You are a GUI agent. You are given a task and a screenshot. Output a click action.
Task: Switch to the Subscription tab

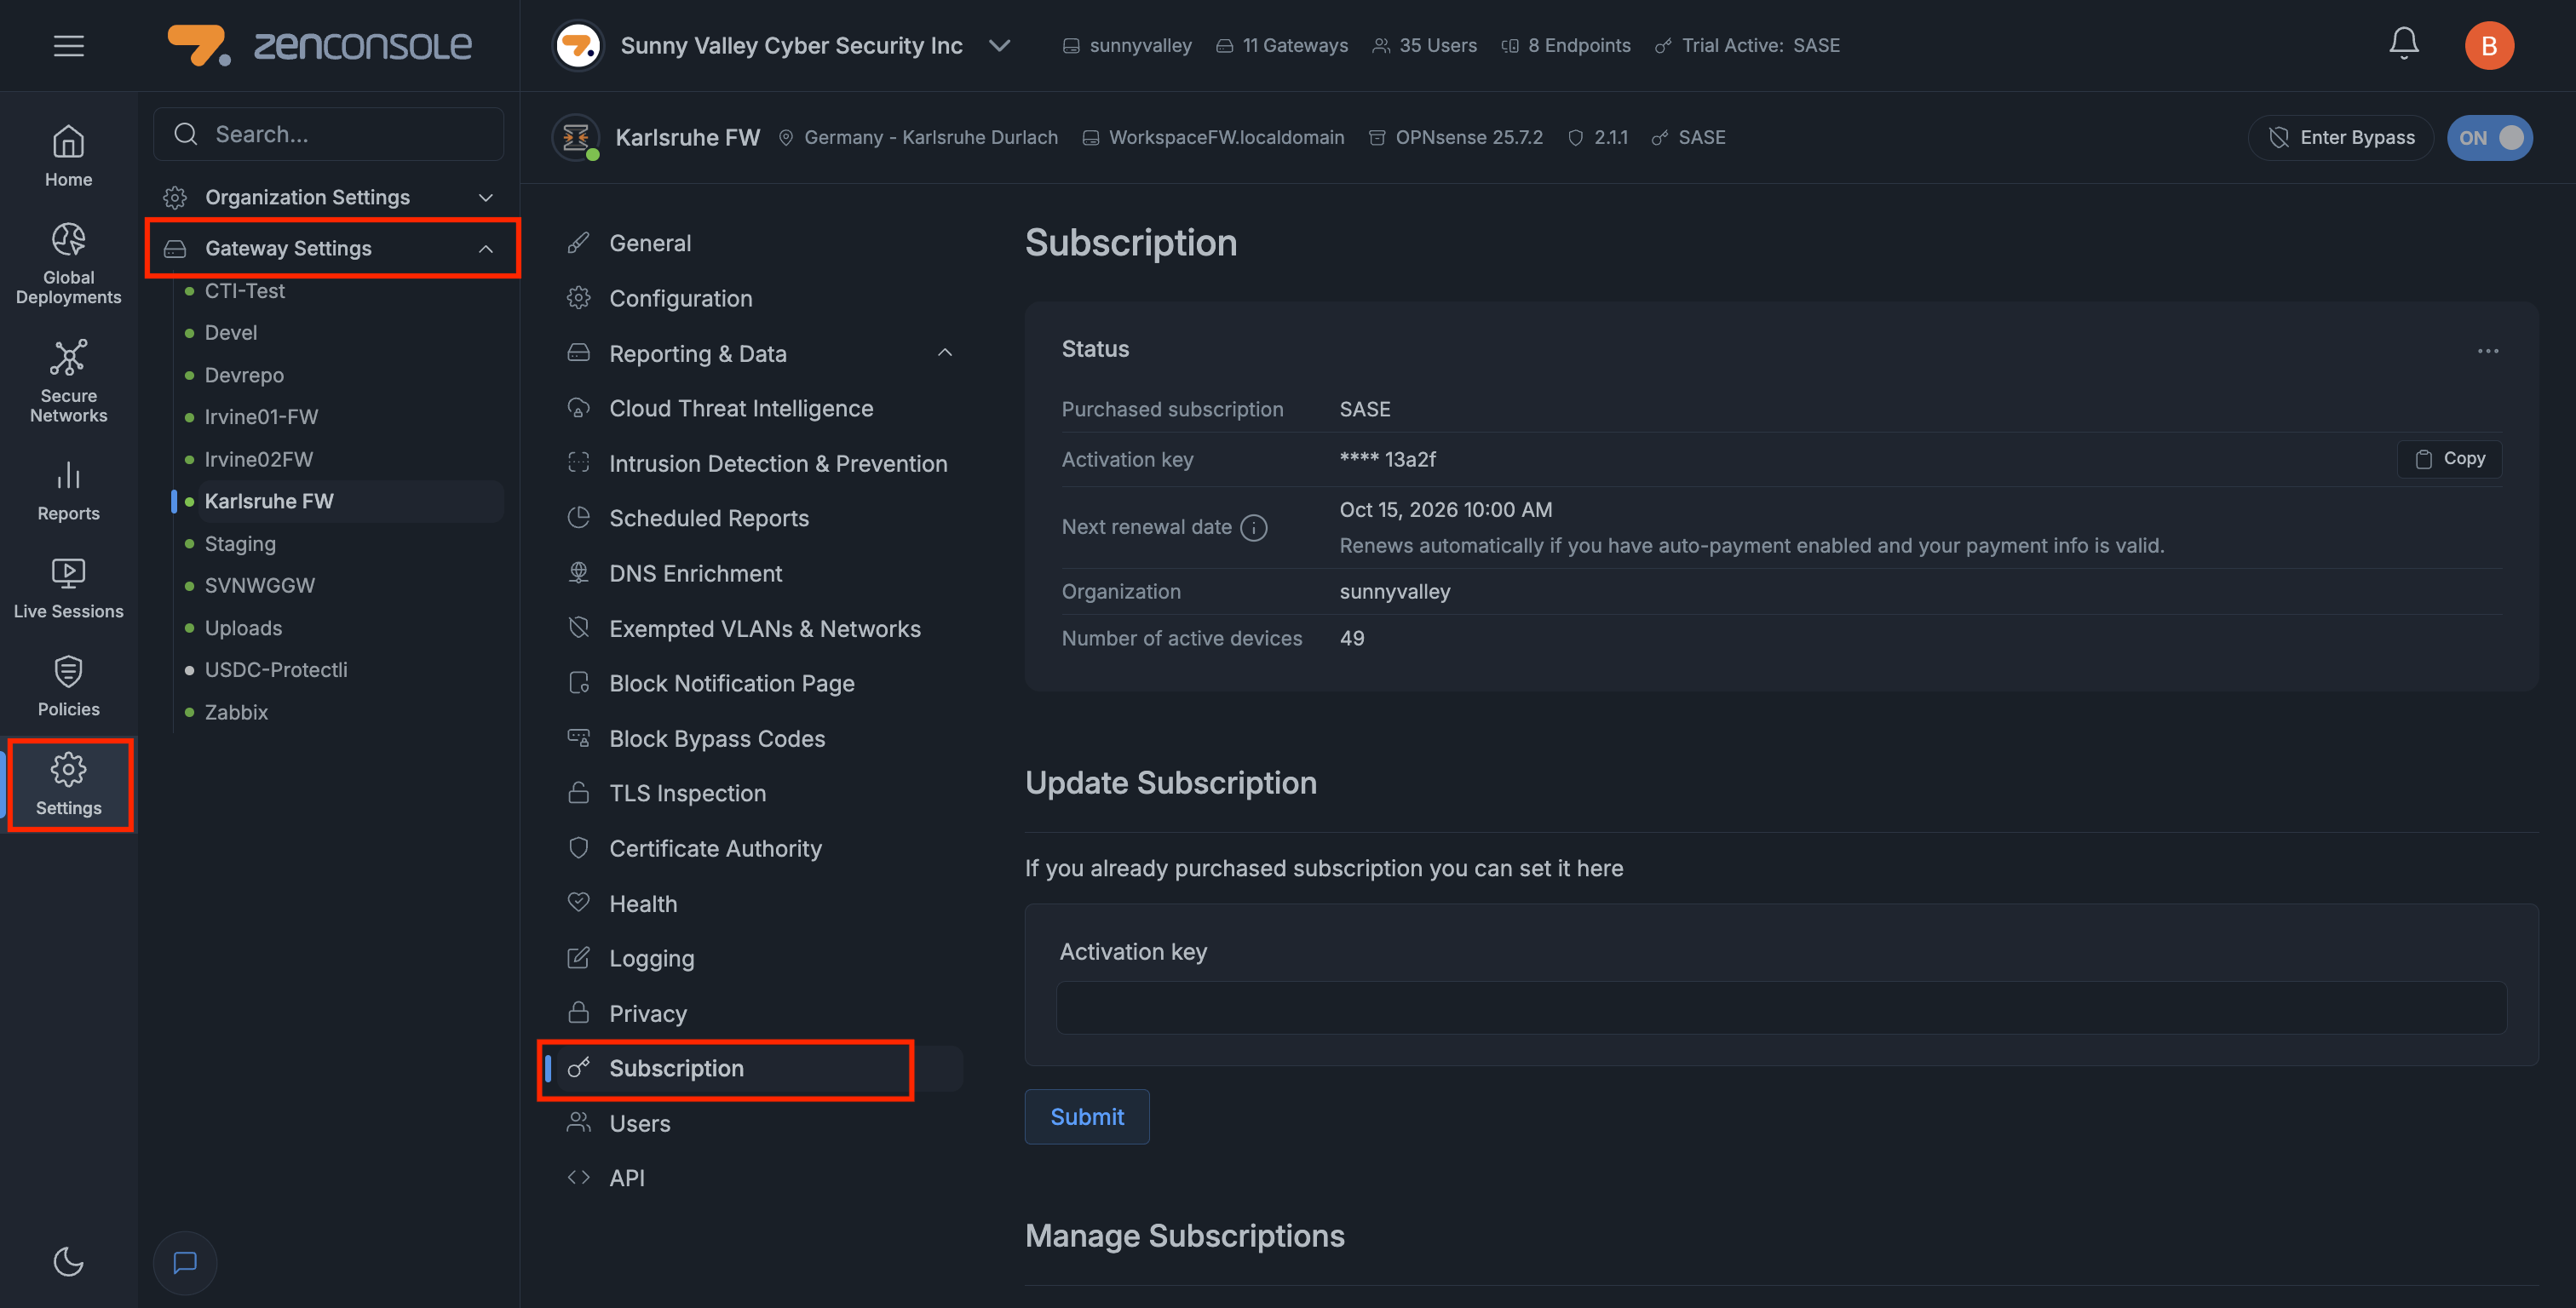coord(676,1068)
